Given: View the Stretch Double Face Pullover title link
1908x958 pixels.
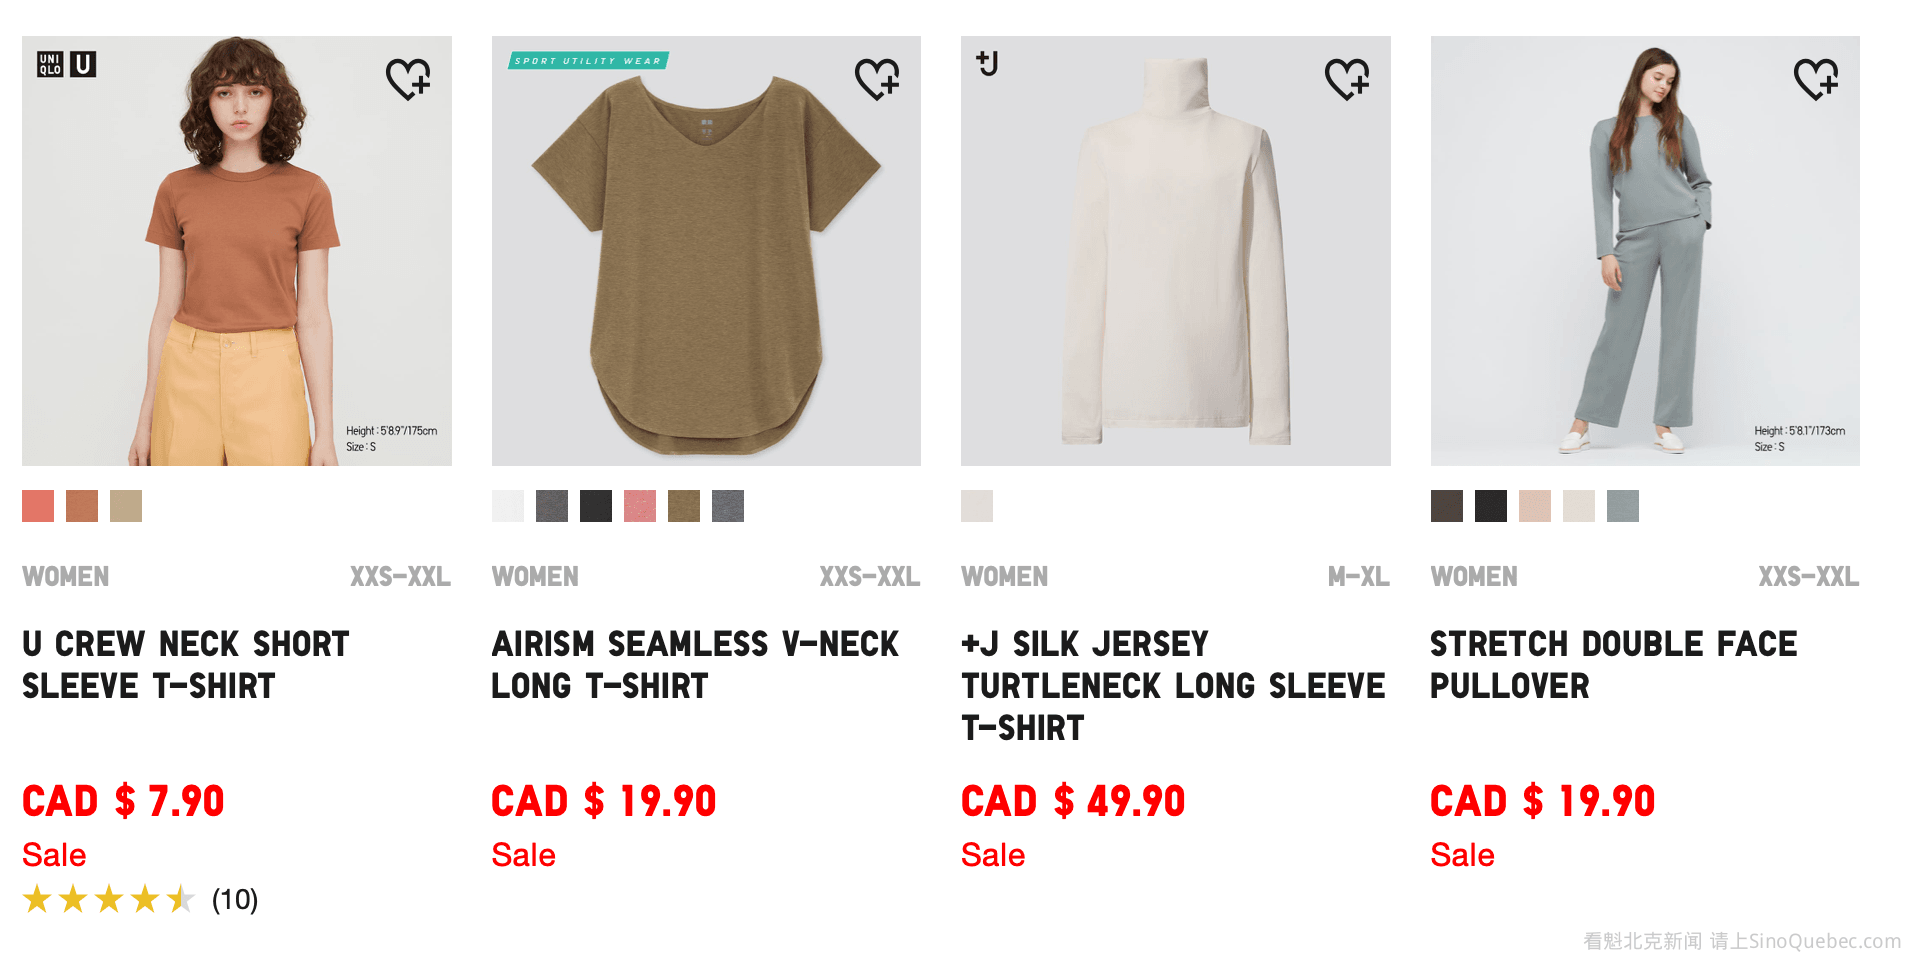Looking at the screenshot, I should (x=1613, y=664).
